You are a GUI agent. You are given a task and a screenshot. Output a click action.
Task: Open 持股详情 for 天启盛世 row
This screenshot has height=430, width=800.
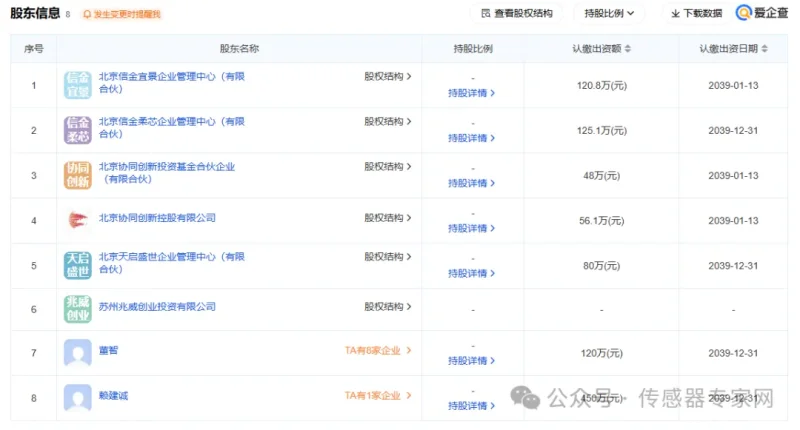tap(471, 273)
